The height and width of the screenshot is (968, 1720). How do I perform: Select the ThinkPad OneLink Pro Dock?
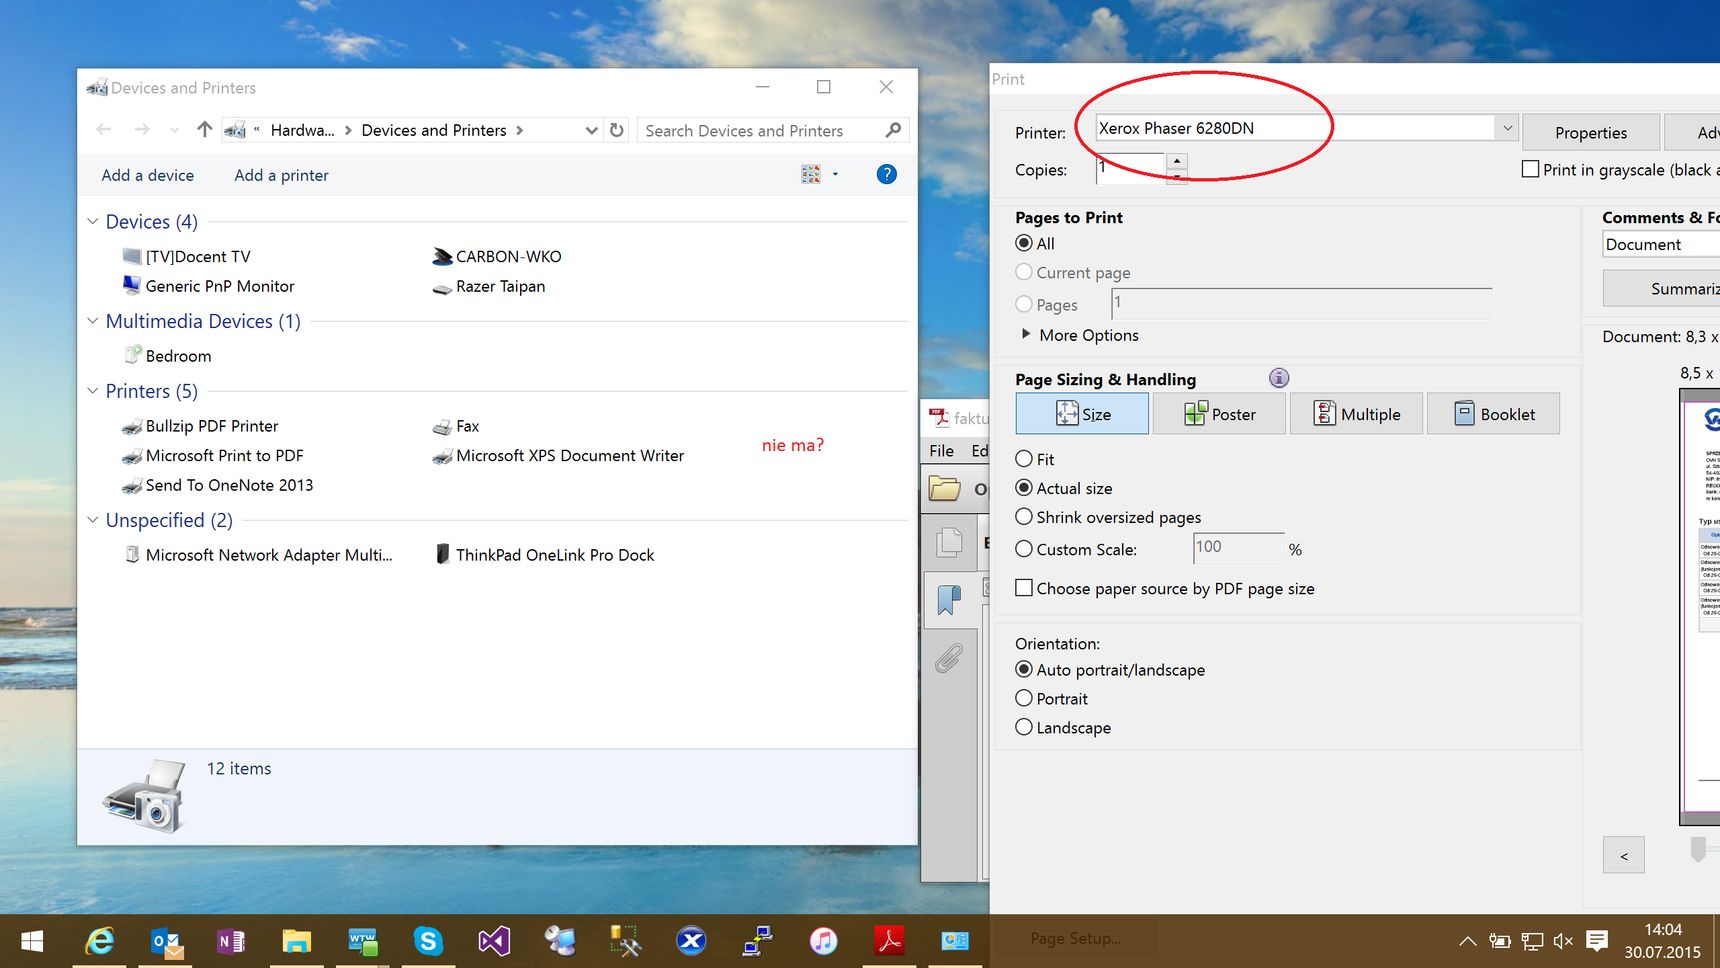544,555
